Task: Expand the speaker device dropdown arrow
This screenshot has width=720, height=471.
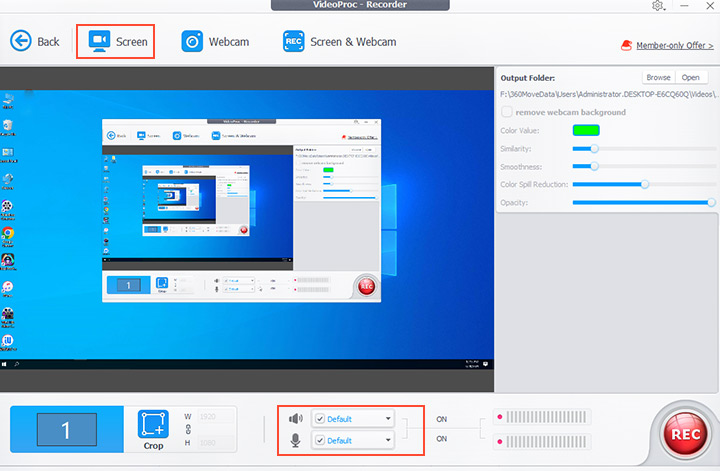Action: point(388,419)
